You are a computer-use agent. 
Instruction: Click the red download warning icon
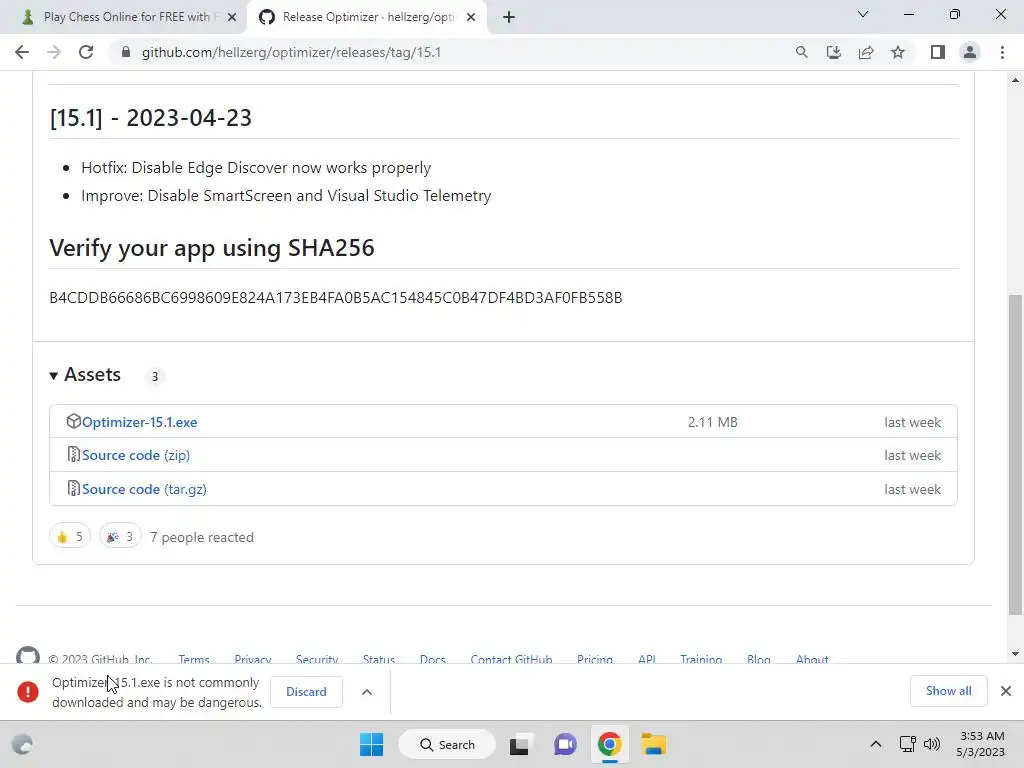(28, 692)
